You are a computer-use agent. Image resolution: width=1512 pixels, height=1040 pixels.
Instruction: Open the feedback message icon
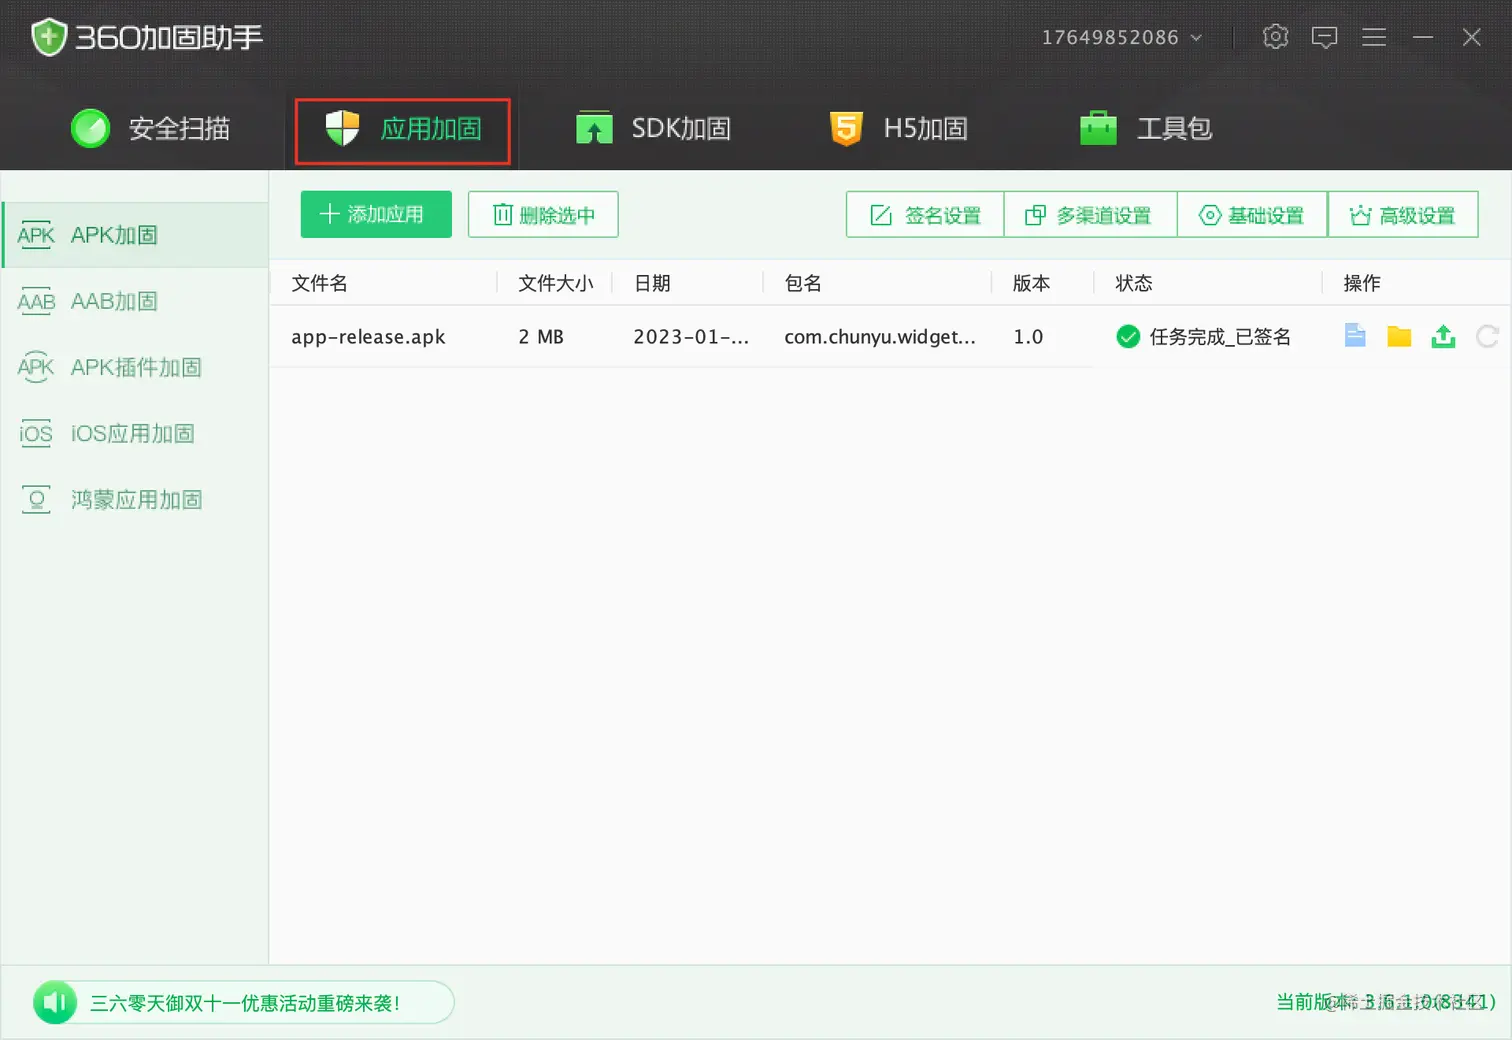[1324, 37]
